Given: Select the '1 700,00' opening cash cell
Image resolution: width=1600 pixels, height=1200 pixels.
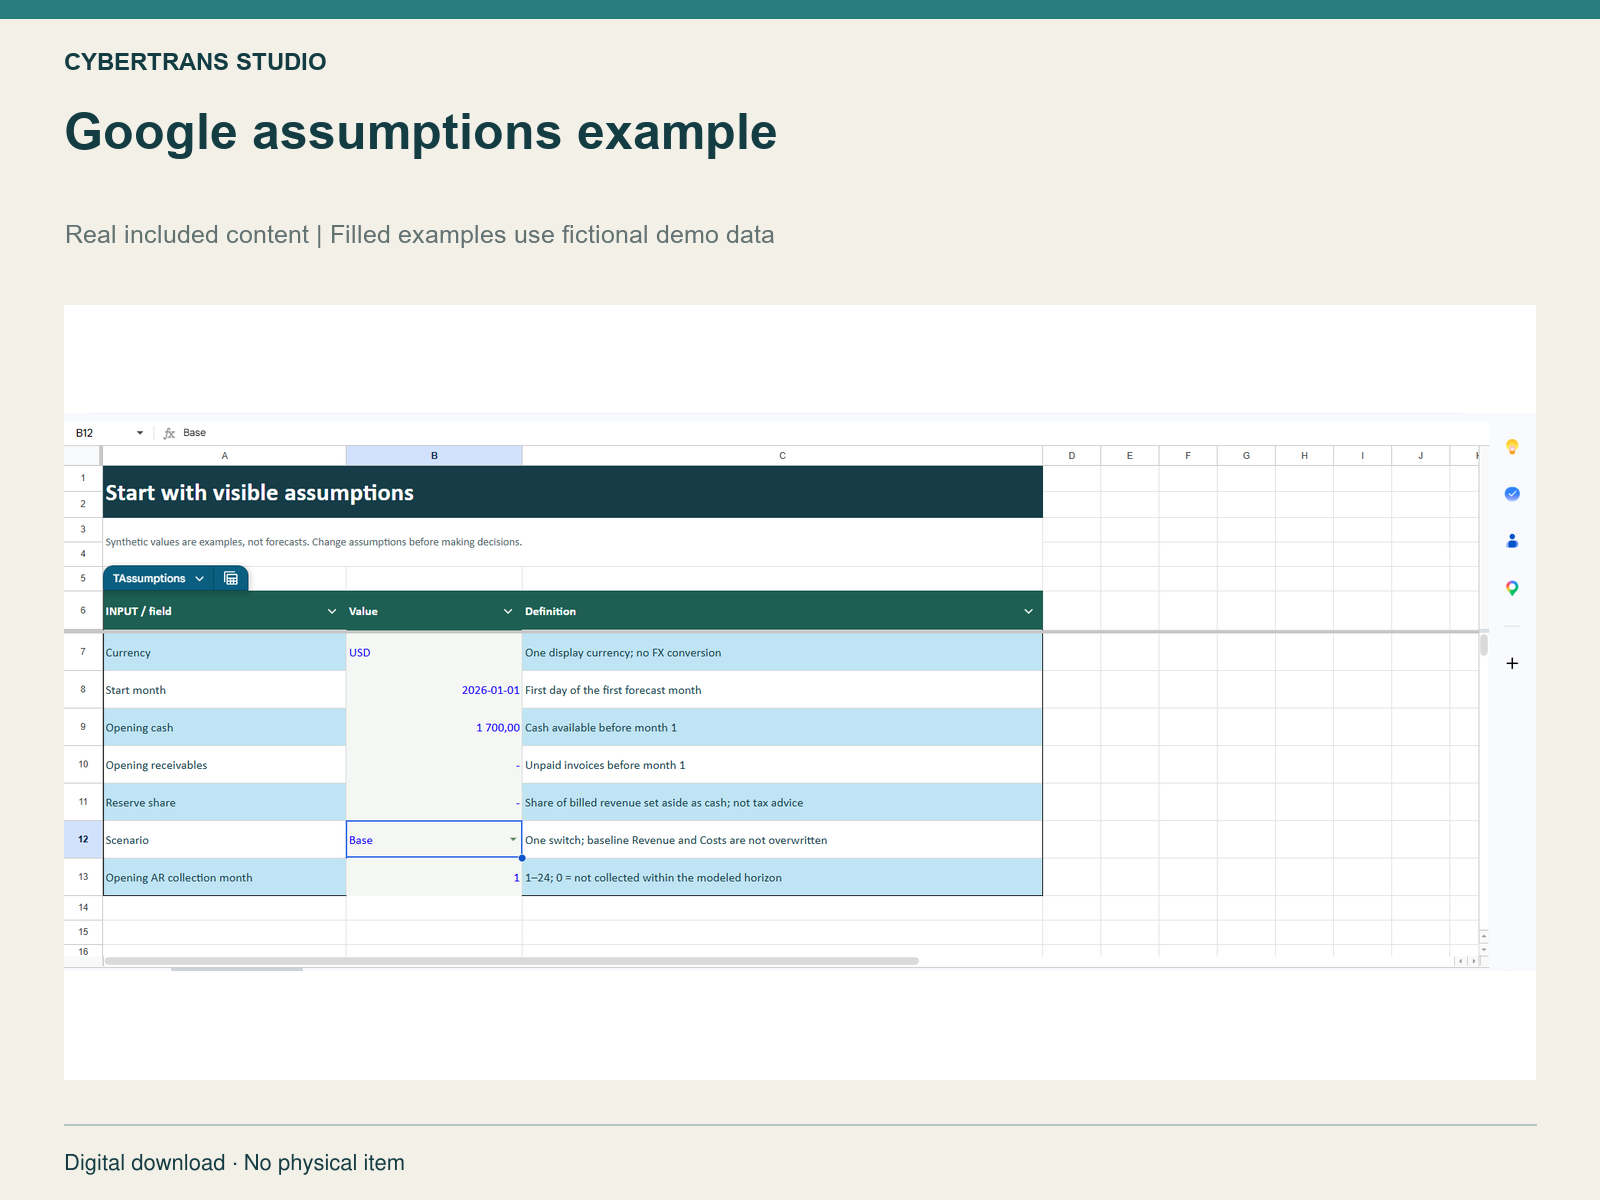Looking at the screenshot, I should tap(434, 727).
